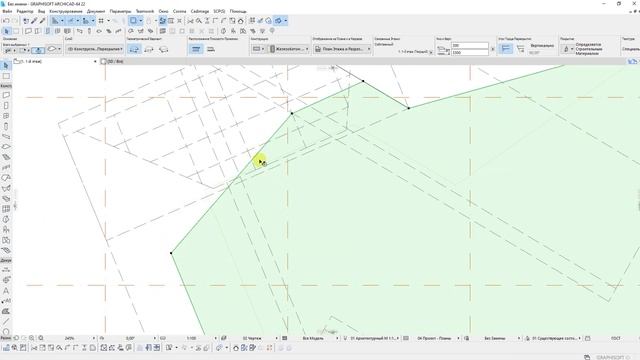Select the Line tool in the toolbox
640x360 pixels.
(6, 322)
